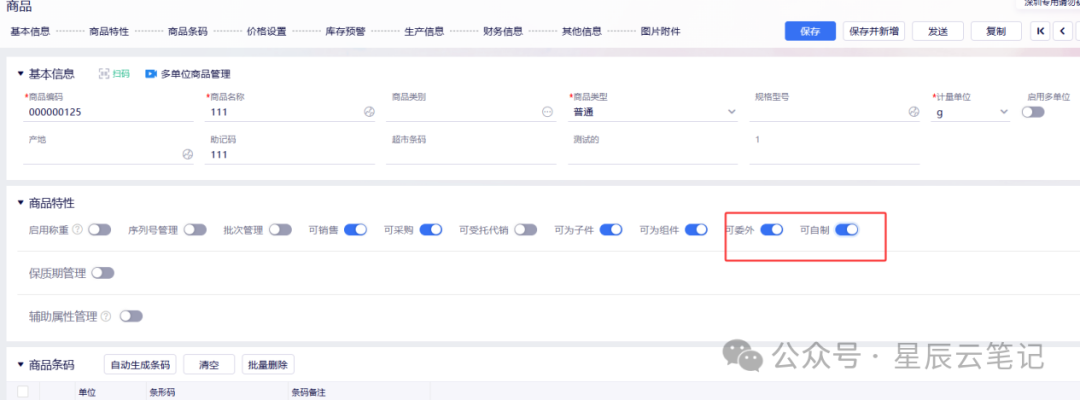The height and width of the screenshot is (400, 1080).
Task: Enable 保质期管理 switch
Action: pyautogui.click(x=103, y=273)
